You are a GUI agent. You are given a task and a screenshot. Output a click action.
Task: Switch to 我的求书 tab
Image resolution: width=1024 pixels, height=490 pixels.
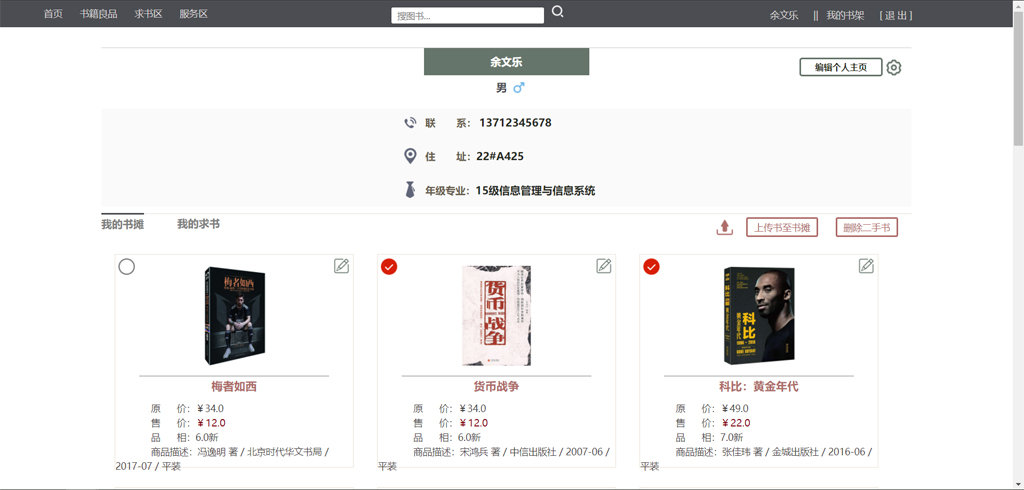[198, 224]
